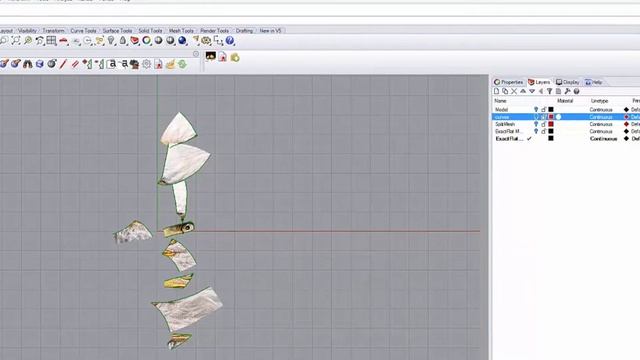Toggle visibility bulb of curves layer
The height and width of the screenshot is (360, 640).
[x=536, y=117]
